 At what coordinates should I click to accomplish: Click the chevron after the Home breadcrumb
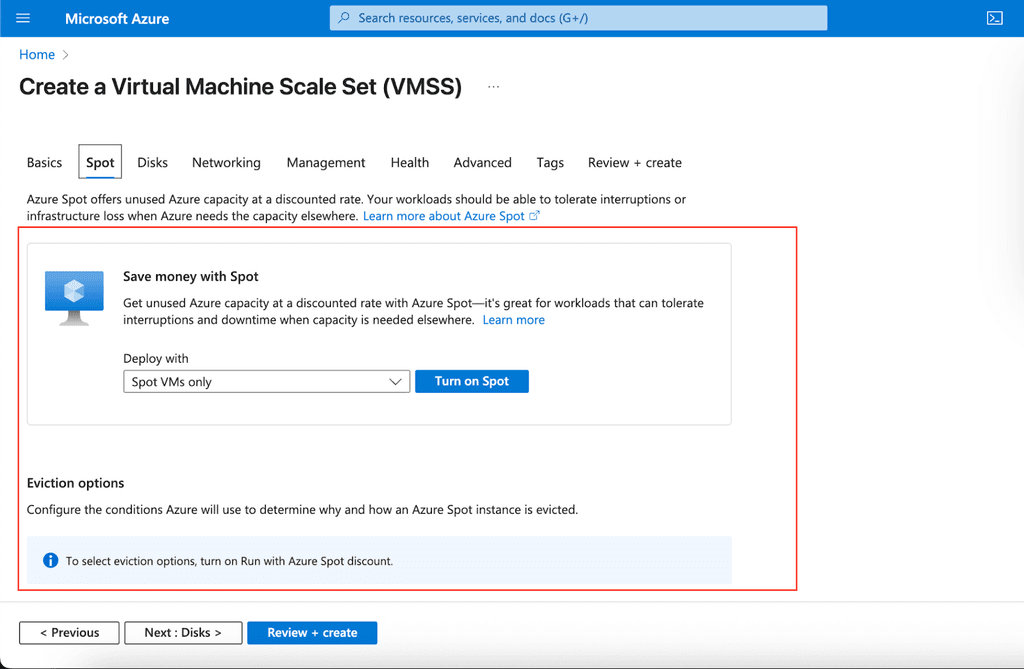point(62,54)
